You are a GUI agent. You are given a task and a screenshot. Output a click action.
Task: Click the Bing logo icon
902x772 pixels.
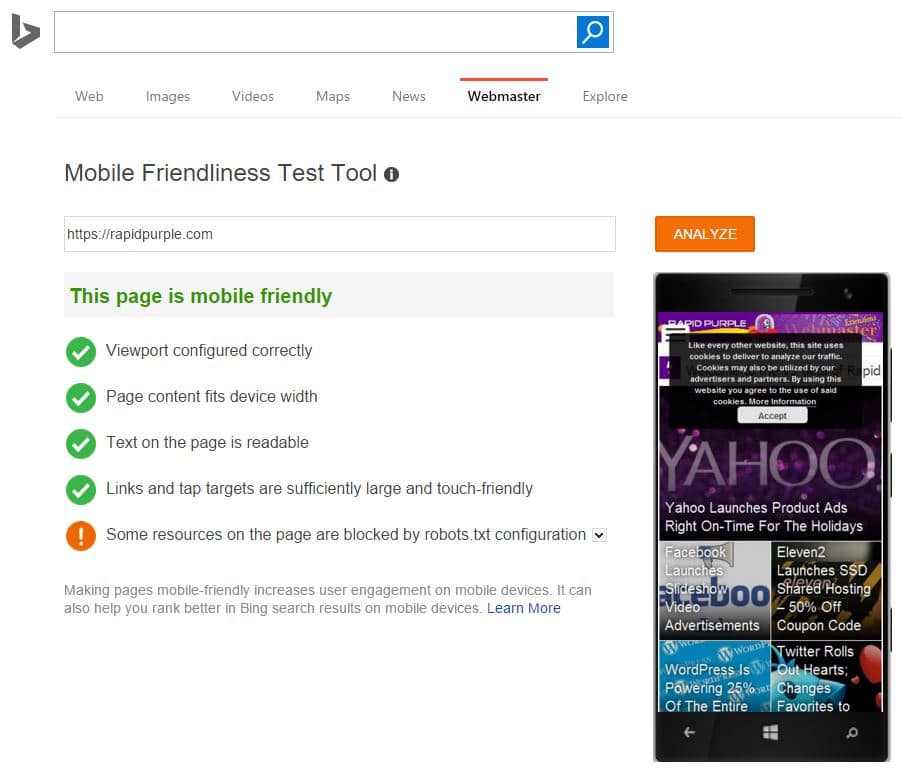pos(25,32)
